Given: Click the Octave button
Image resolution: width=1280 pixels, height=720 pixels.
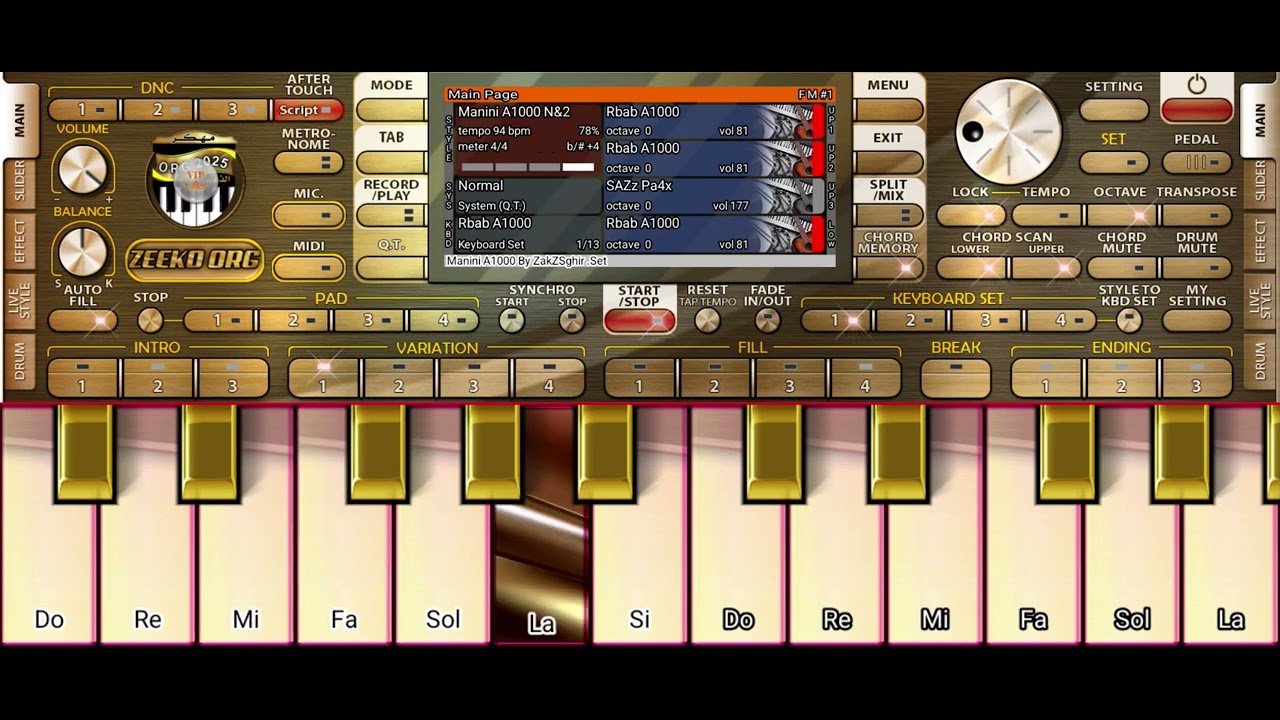Looking at the screenshot, I should (1121, 215).
